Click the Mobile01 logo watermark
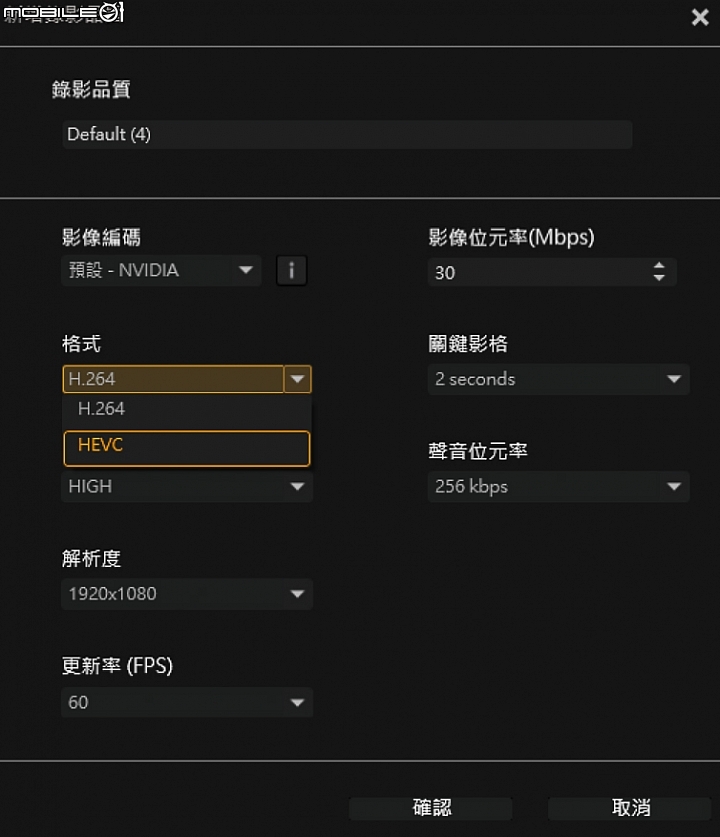The image size is (720, 837). pyautogui.click(x=64, y=13)
